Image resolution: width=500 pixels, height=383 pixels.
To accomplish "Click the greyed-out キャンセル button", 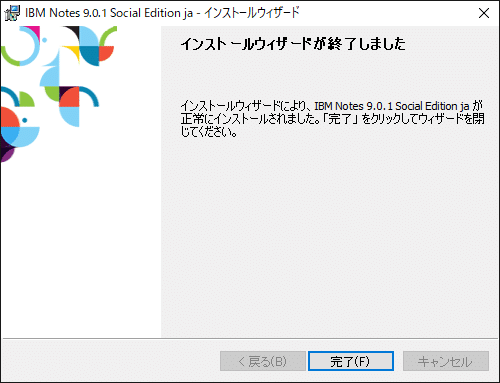I will click(446, 361).
